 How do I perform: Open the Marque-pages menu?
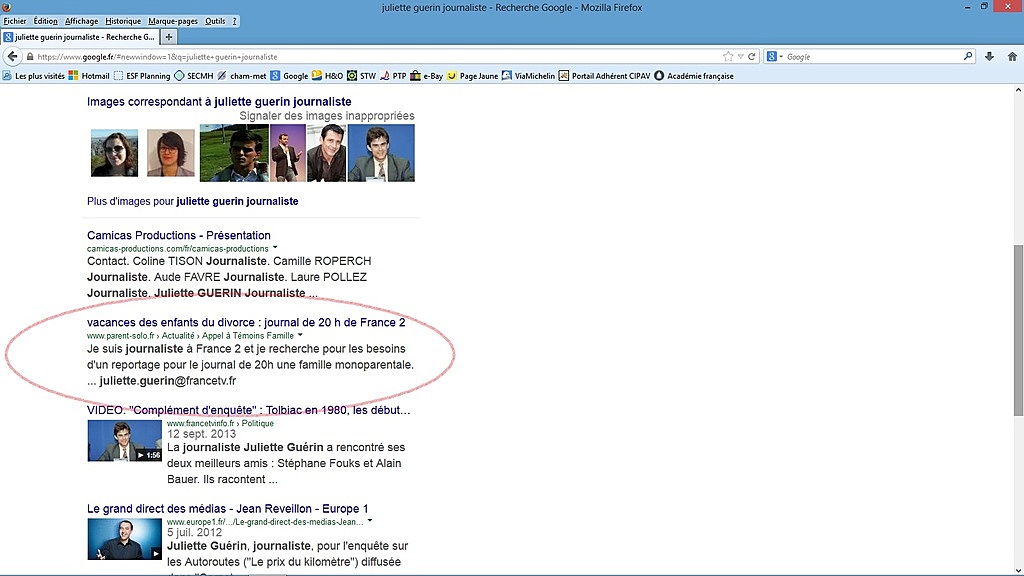tap(172, 21)
